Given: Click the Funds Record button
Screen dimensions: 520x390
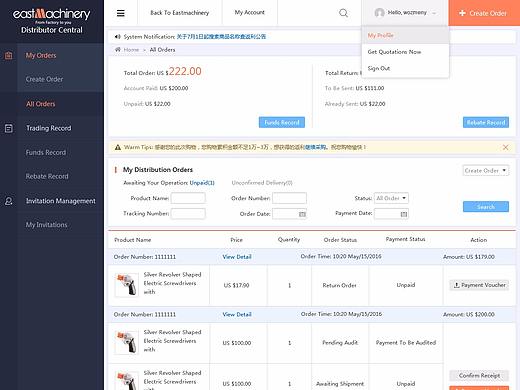Looking at the screenshot, I should [x=282, y=122].
